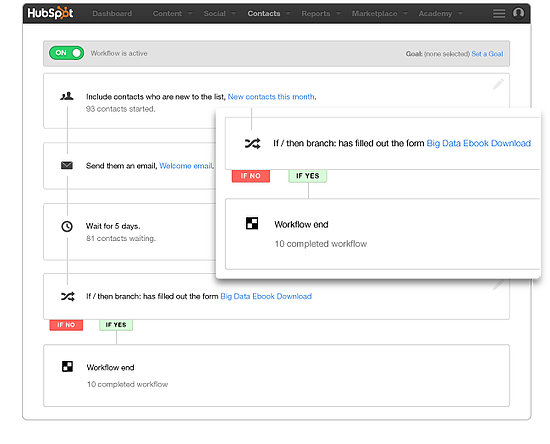Viewport: 550px width, 444px height.
Task: Open the hamburger menu icon
Action: (499, 14)
